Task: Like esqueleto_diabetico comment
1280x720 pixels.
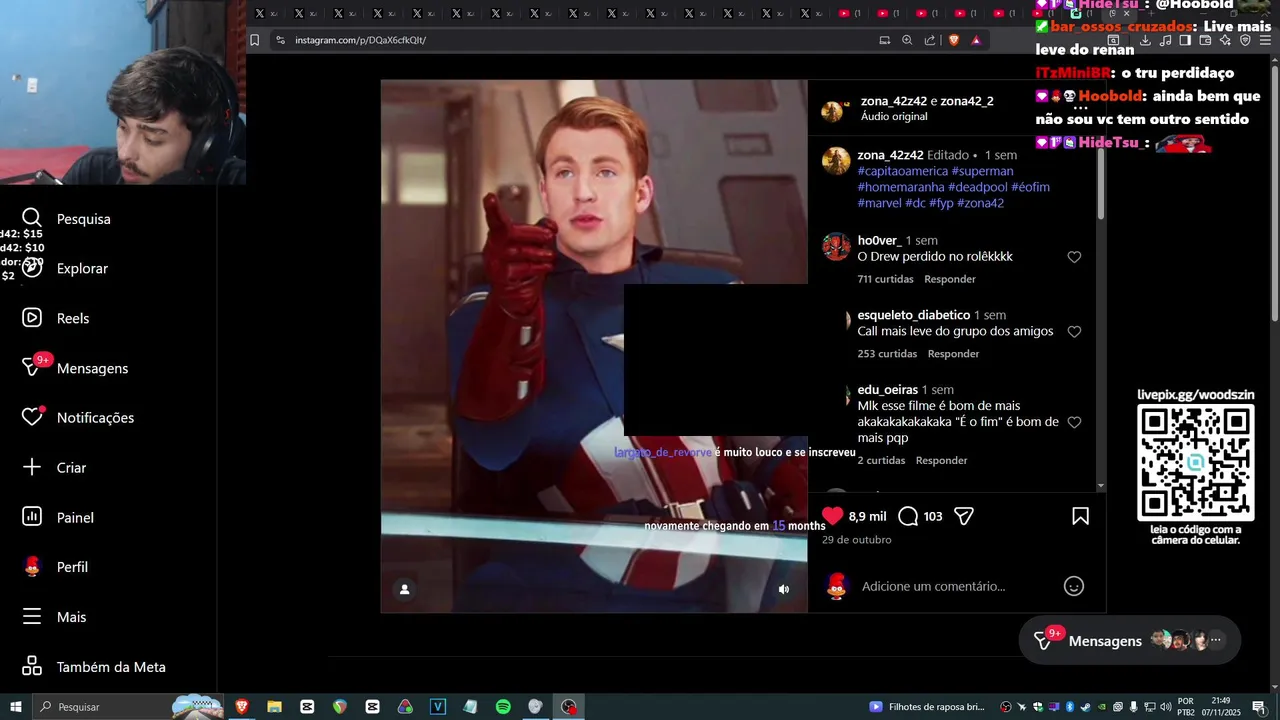Action: [1074, 331]
